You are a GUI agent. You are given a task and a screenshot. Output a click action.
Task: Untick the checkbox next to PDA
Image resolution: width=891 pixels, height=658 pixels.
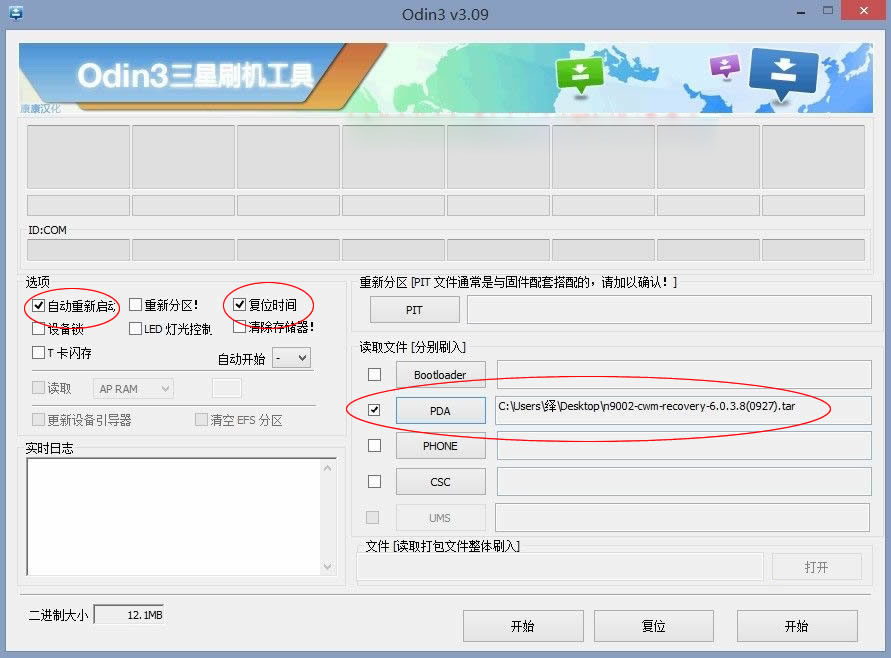coord(374,410)
